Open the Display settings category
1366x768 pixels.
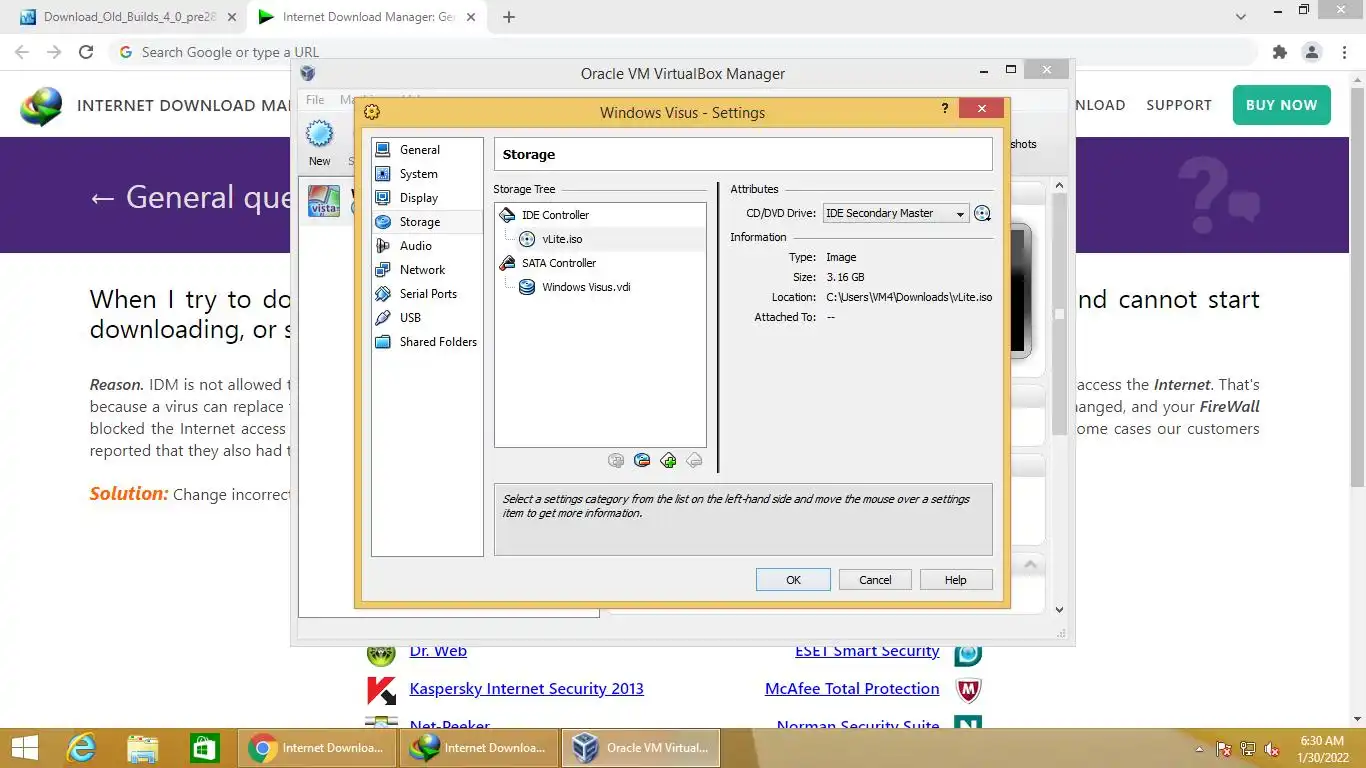point(427,198)
